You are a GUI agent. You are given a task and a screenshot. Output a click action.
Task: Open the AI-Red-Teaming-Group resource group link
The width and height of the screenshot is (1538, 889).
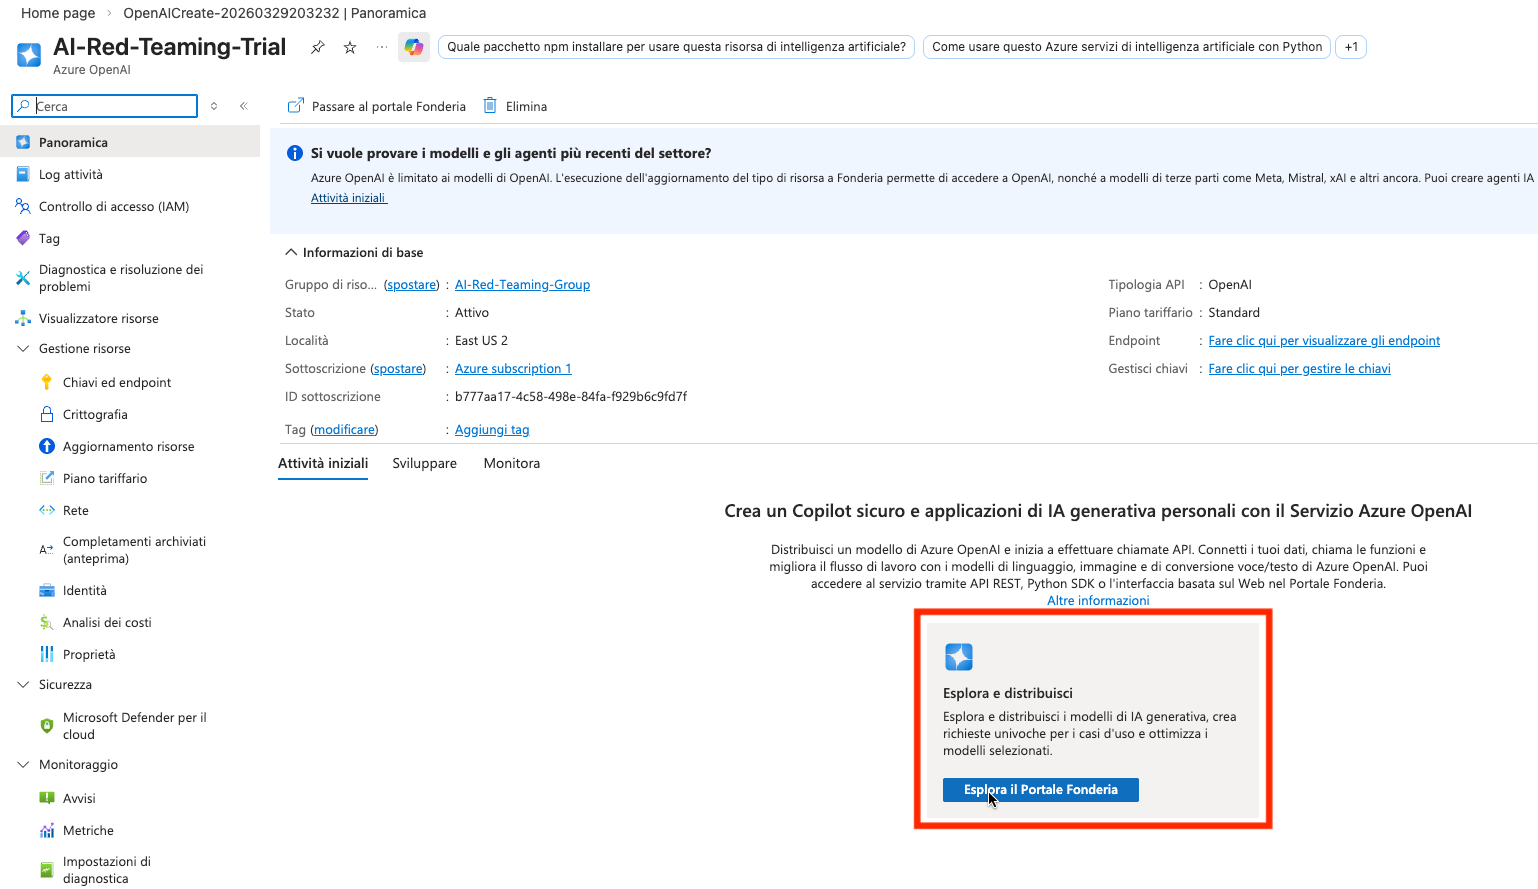522,285
